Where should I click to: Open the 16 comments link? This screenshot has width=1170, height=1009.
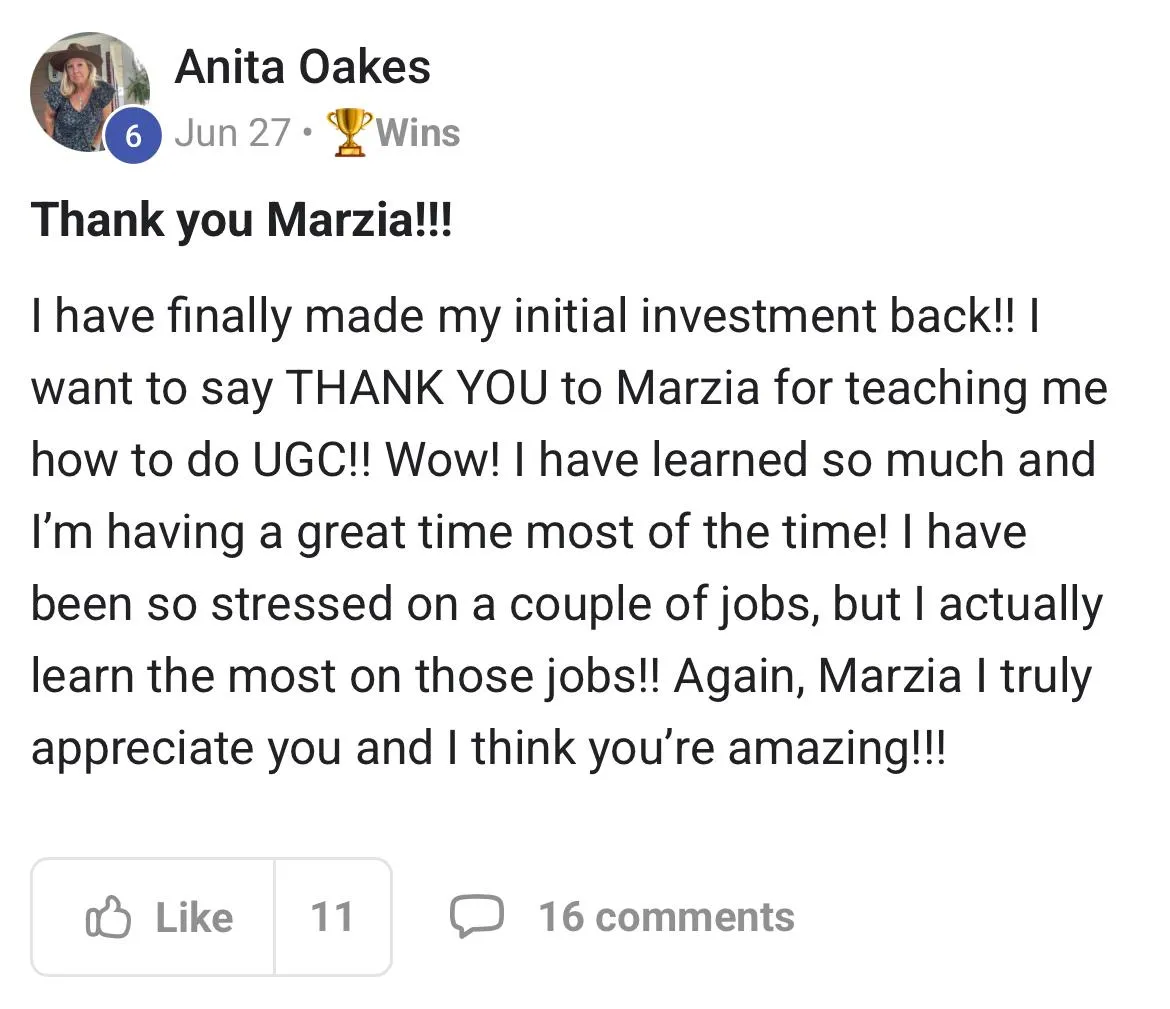pyautogui.click(x=666, y=917)
